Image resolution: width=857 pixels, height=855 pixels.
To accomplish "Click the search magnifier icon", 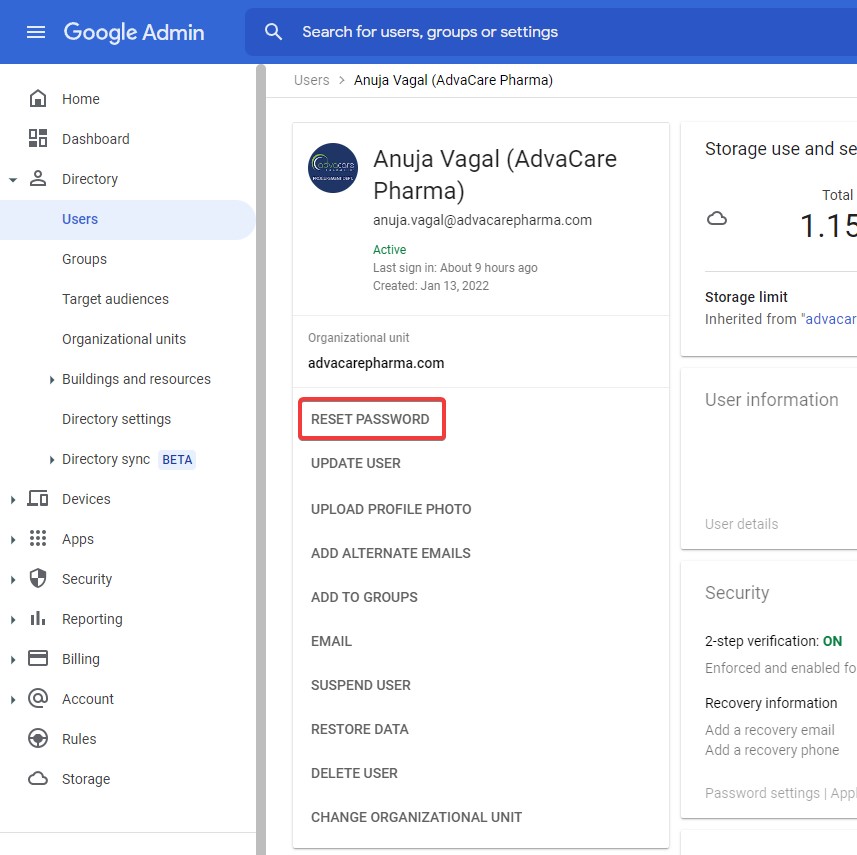I will point(273,32).
